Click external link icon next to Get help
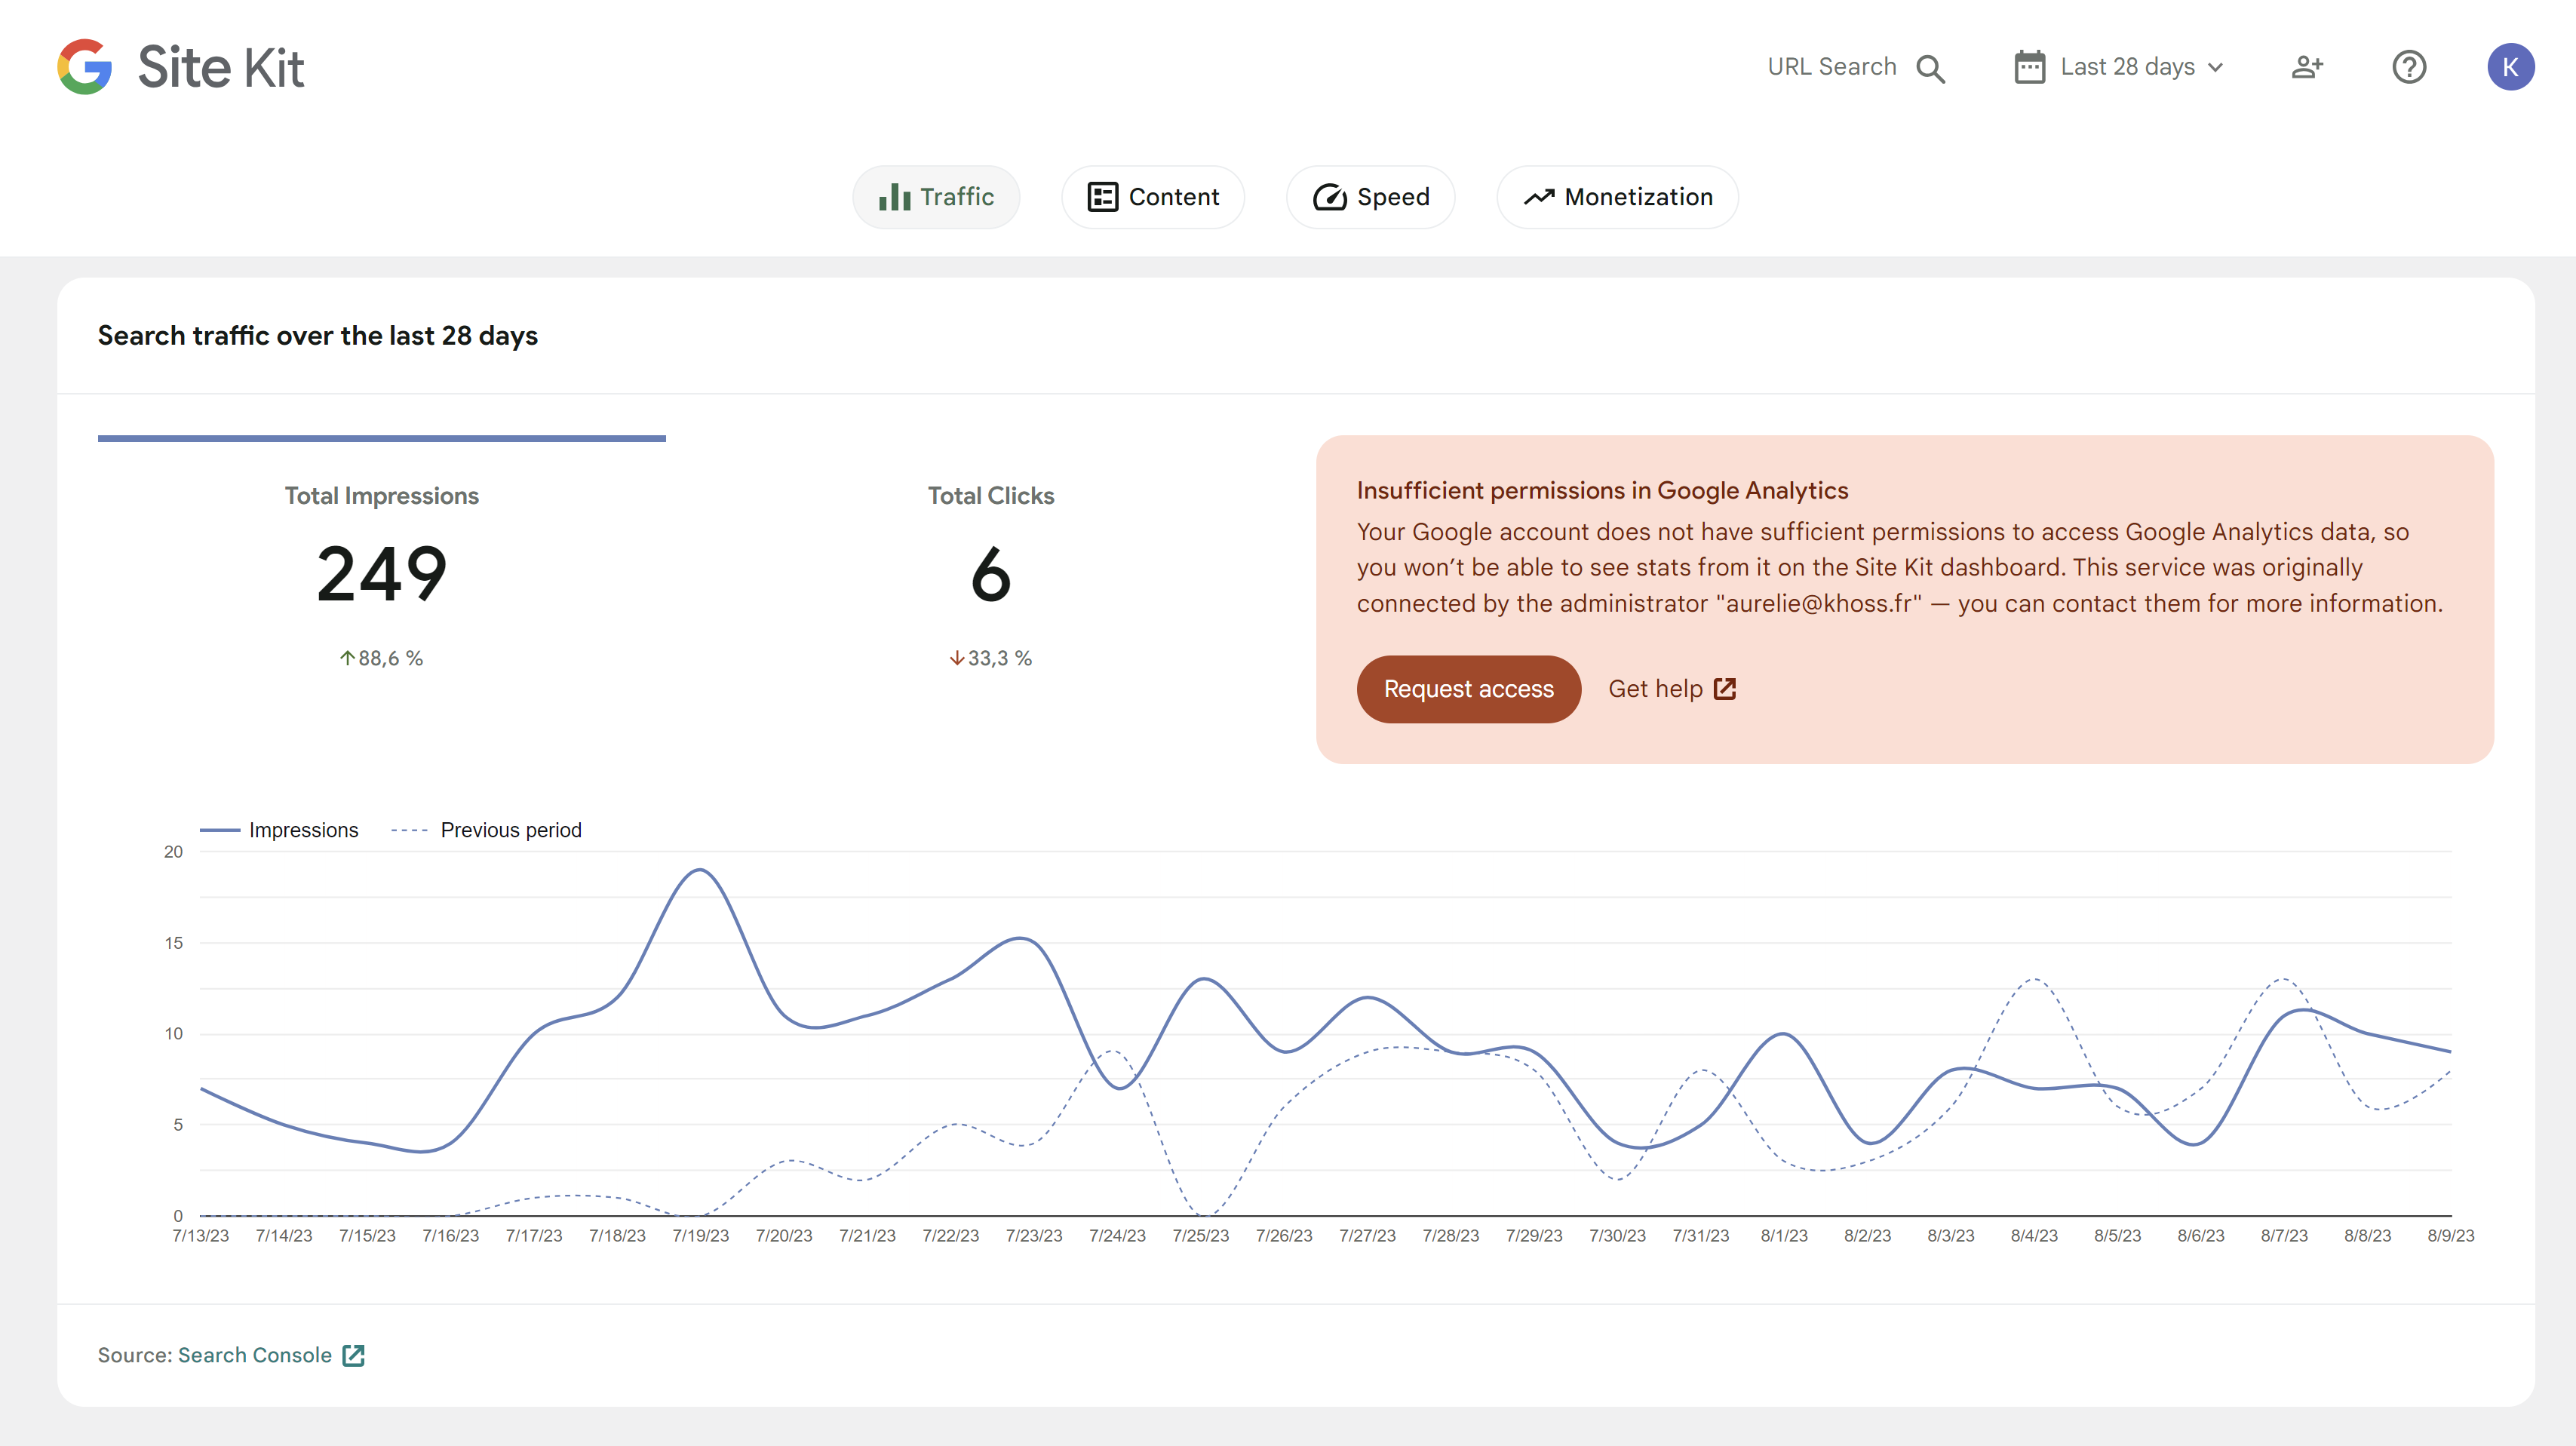 click(1725, 689)
